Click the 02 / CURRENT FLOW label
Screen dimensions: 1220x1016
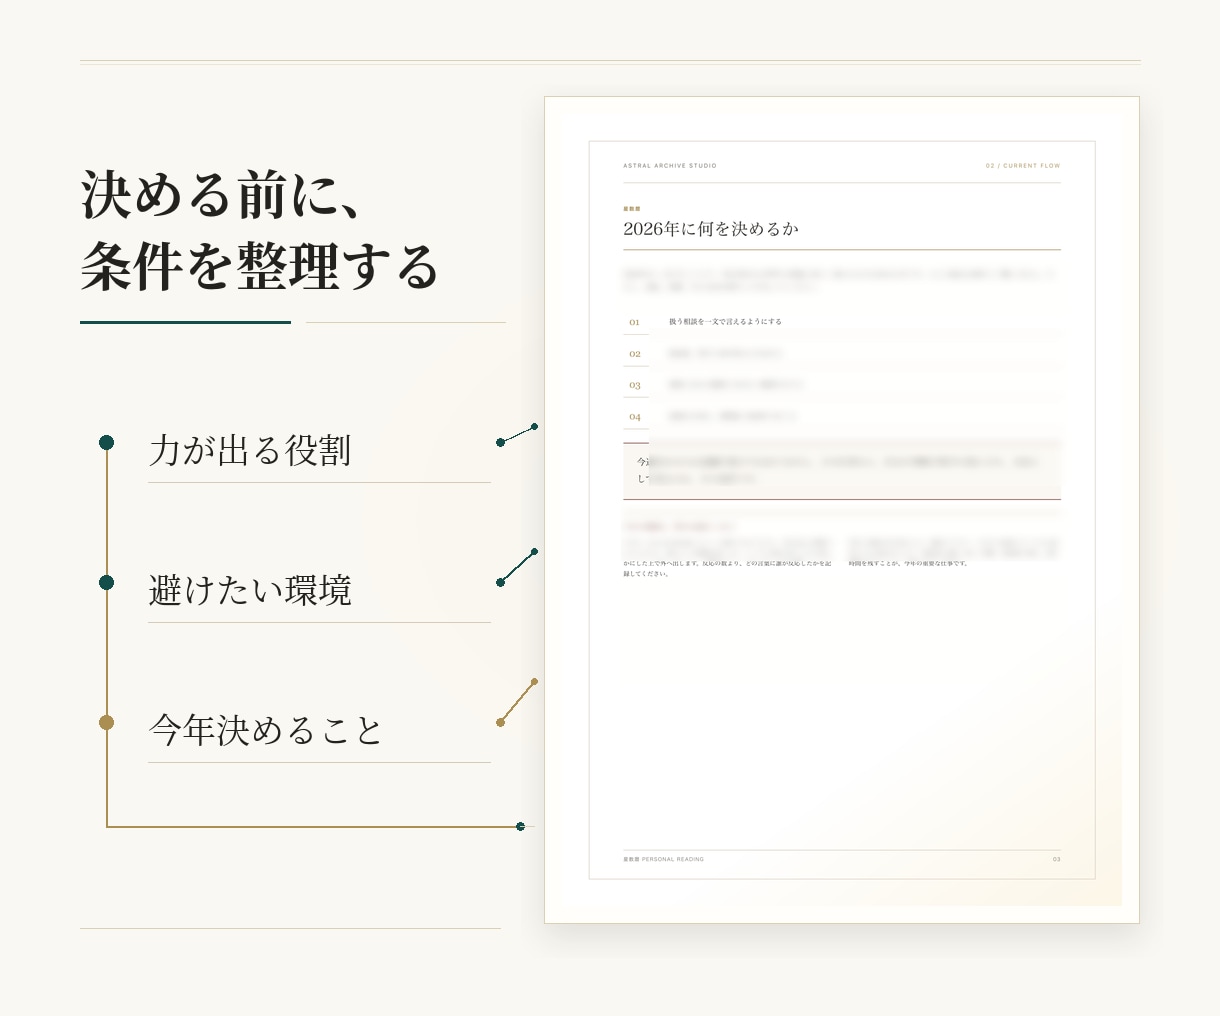coord(1023,166)
